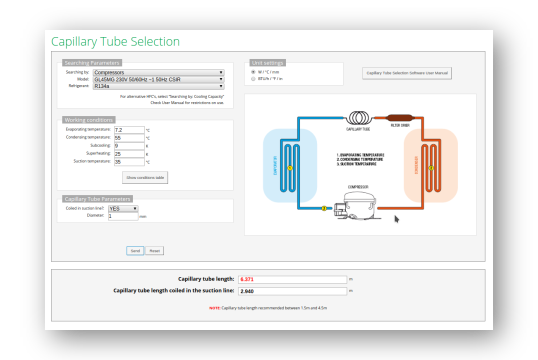This screenshot has width=538, height=360.
Task: Click the capillary tube Diameter input field
Action: tap(123, 216)
